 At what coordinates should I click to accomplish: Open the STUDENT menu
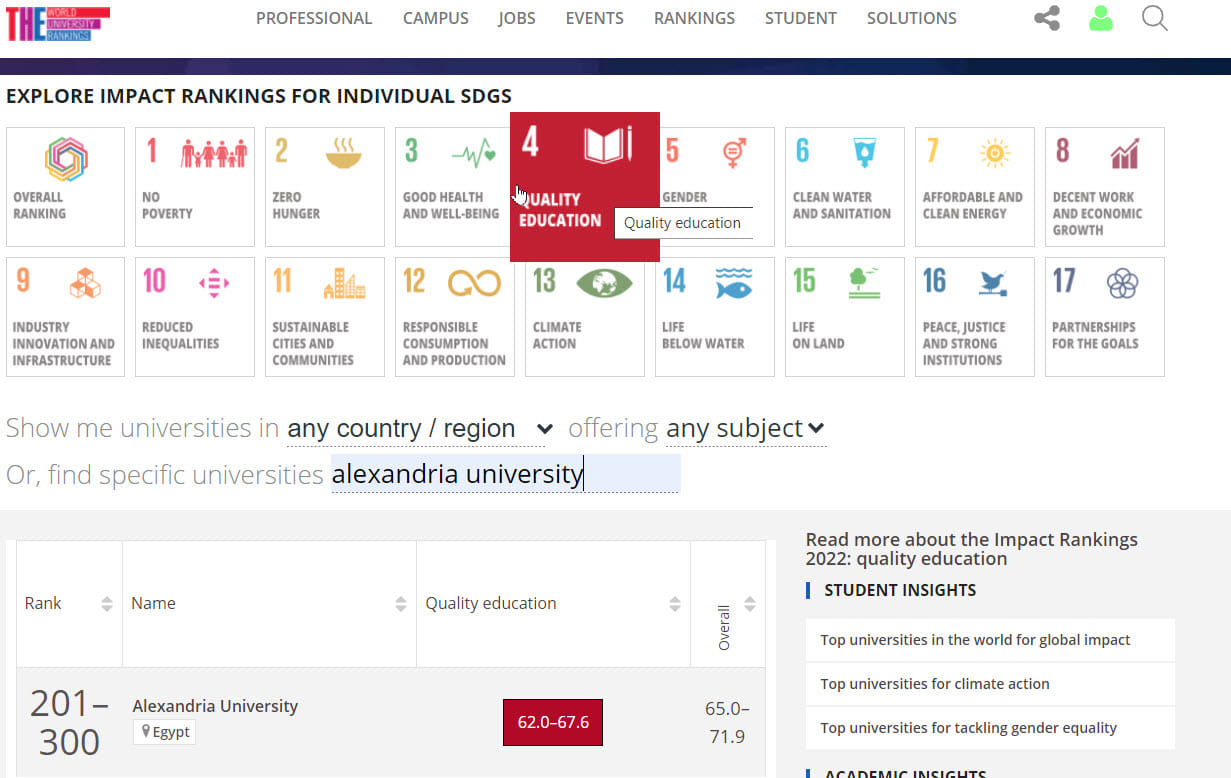tap(800, 18)
